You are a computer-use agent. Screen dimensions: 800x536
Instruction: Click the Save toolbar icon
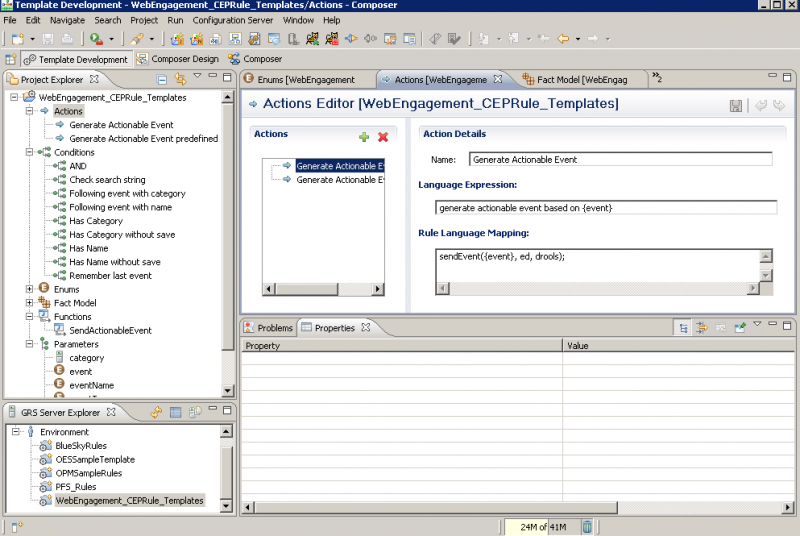point(48,39)
